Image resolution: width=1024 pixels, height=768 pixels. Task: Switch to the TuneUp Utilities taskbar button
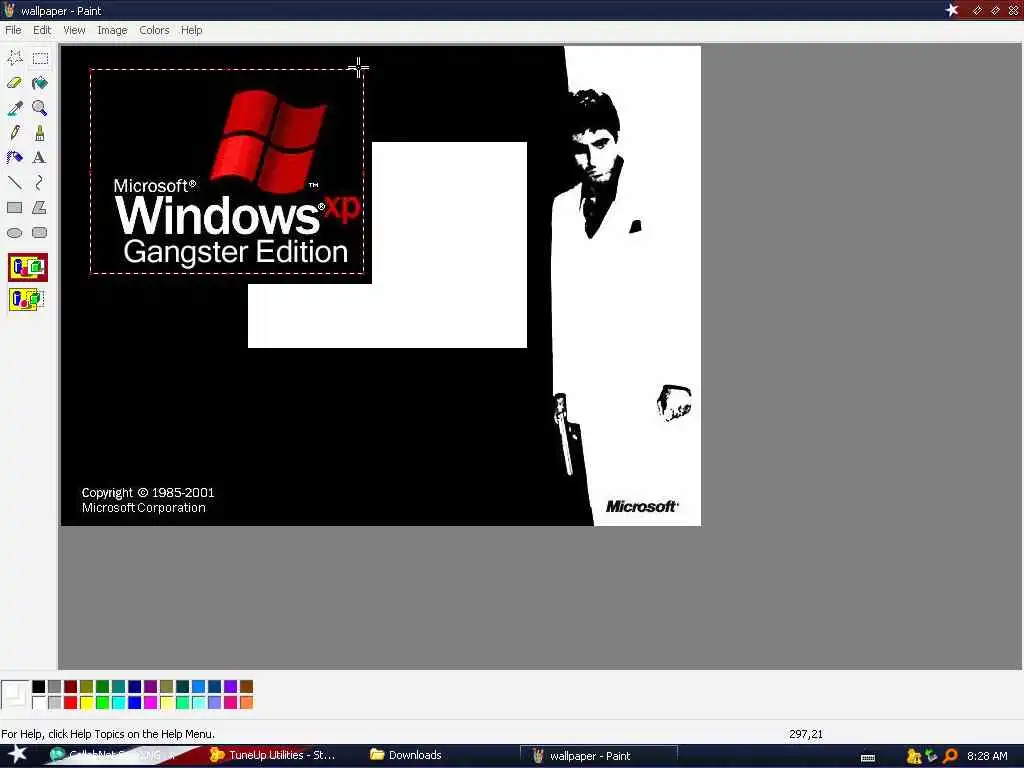click(x=273, y=755)
